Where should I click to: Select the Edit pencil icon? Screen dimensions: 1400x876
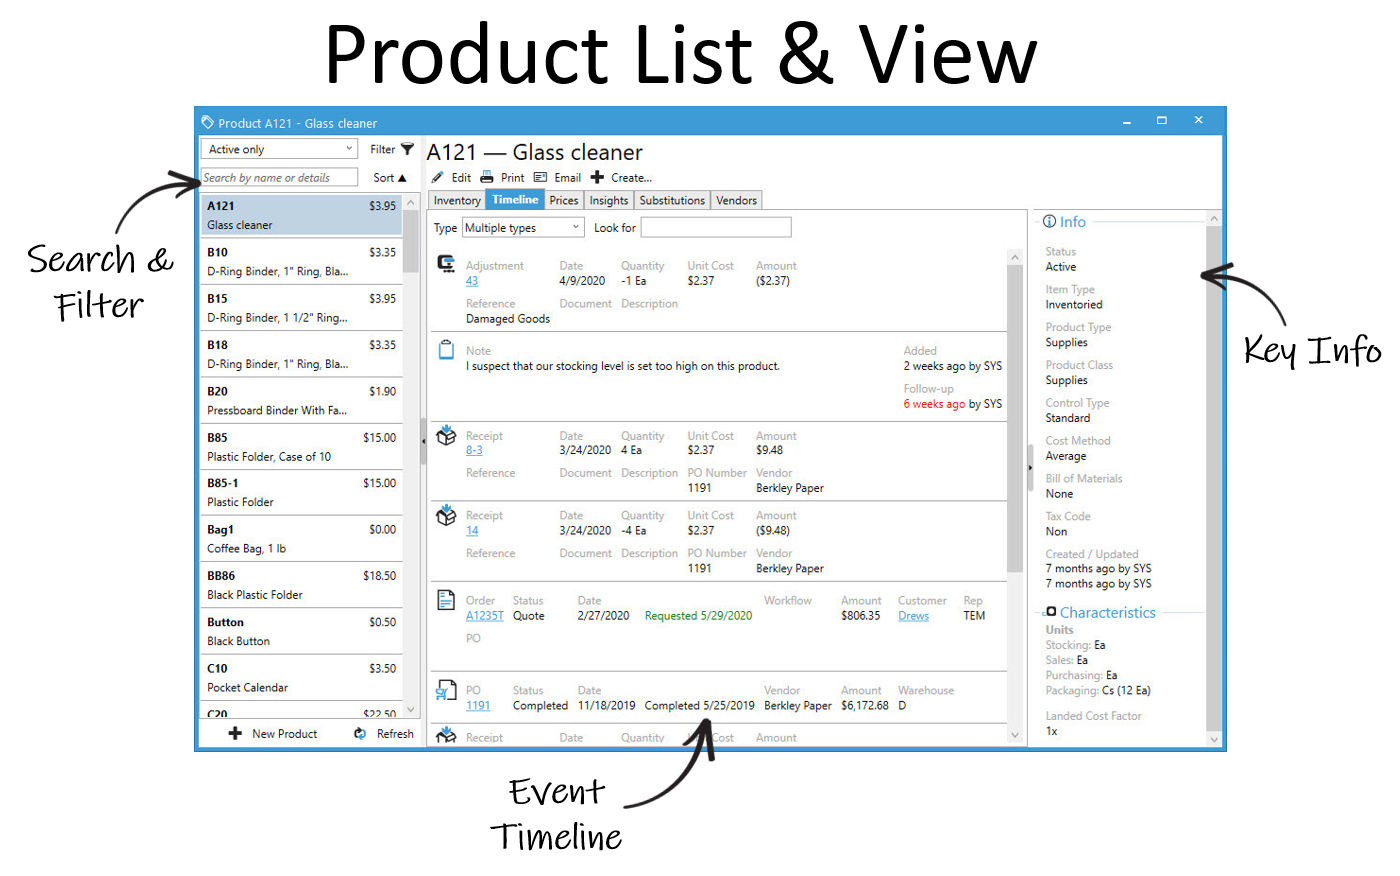[x=437, y=177]
